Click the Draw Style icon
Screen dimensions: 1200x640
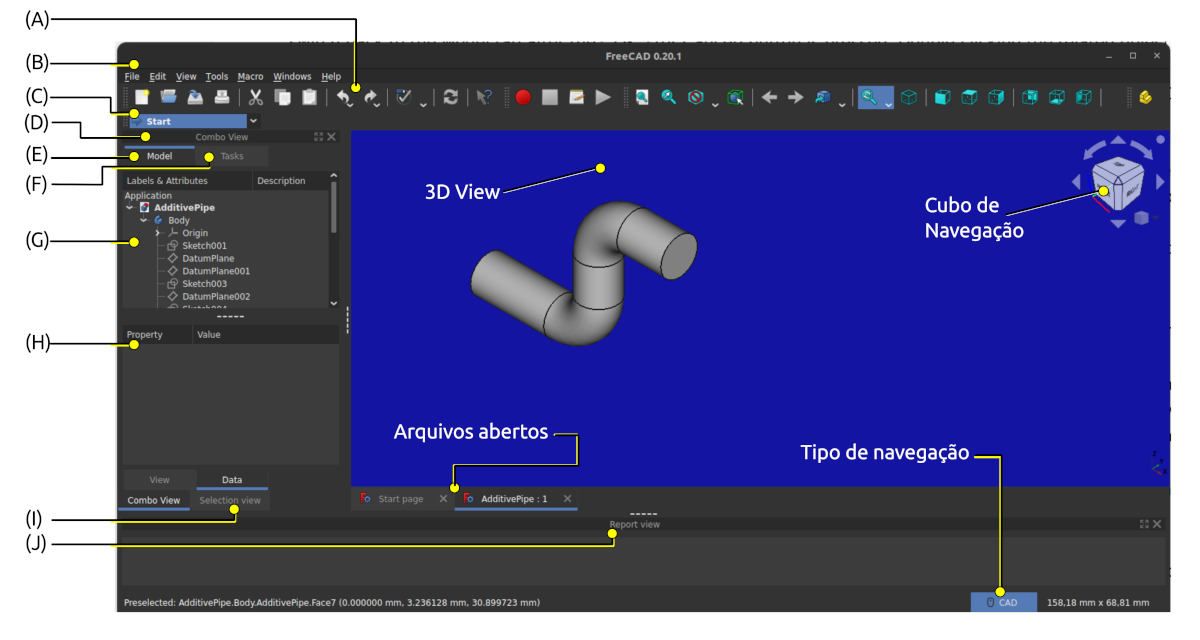coord(696,97)
